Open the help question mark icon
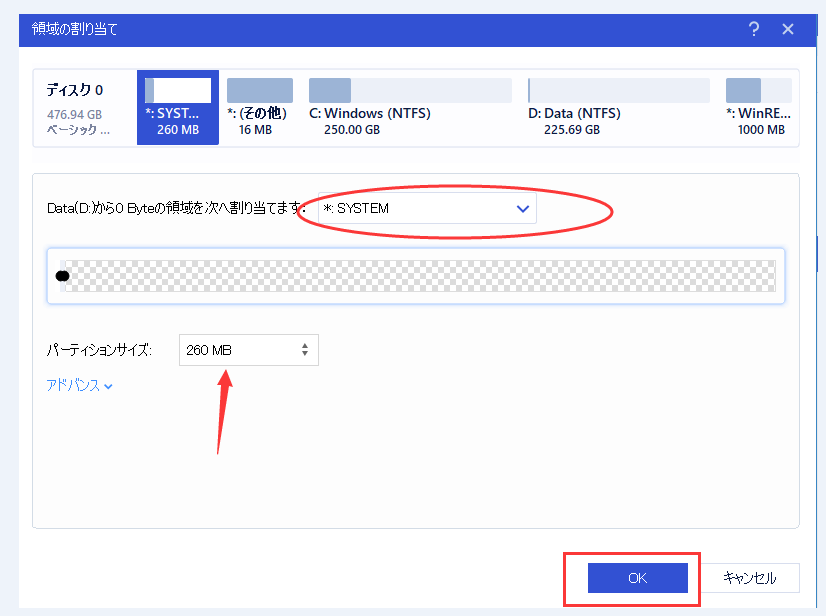The image size is (826, 616). coord(753,29)
